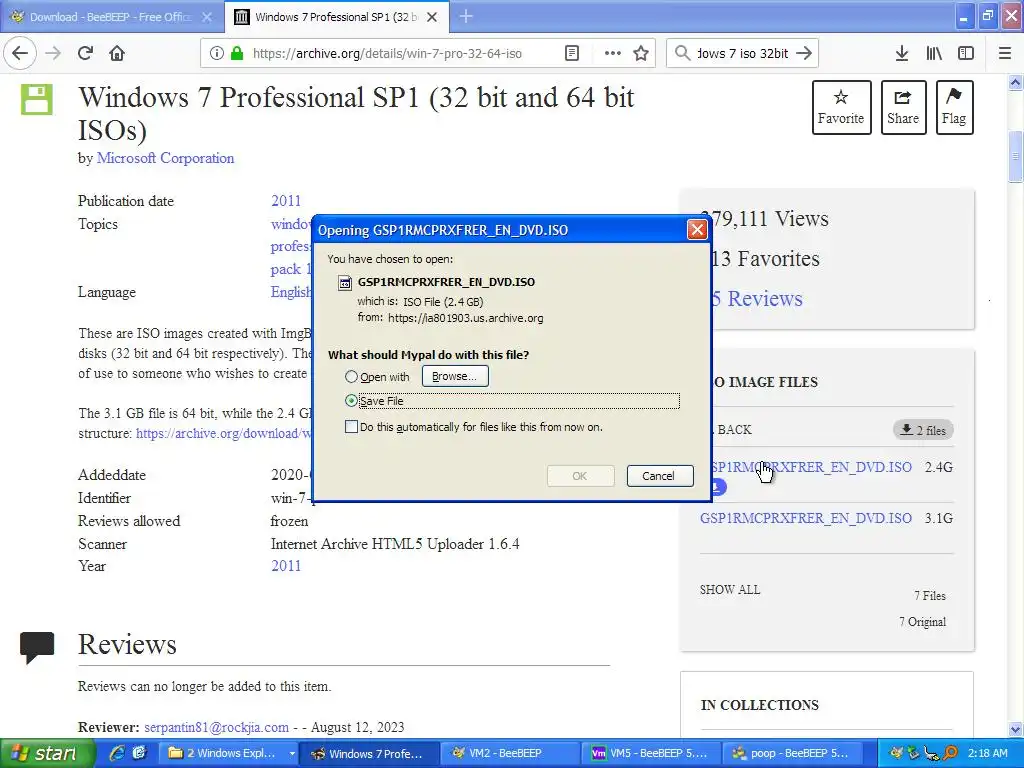Click the orange magnifier tray icon

950,753
